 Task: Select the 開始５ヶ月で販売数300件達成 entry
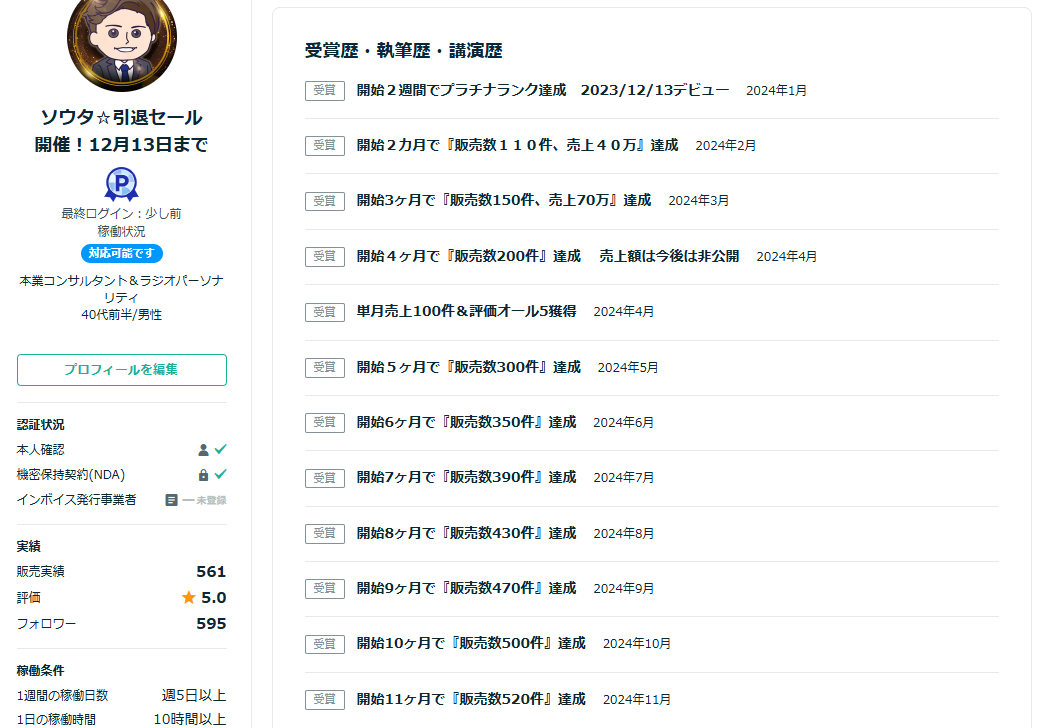click(468, 367)
